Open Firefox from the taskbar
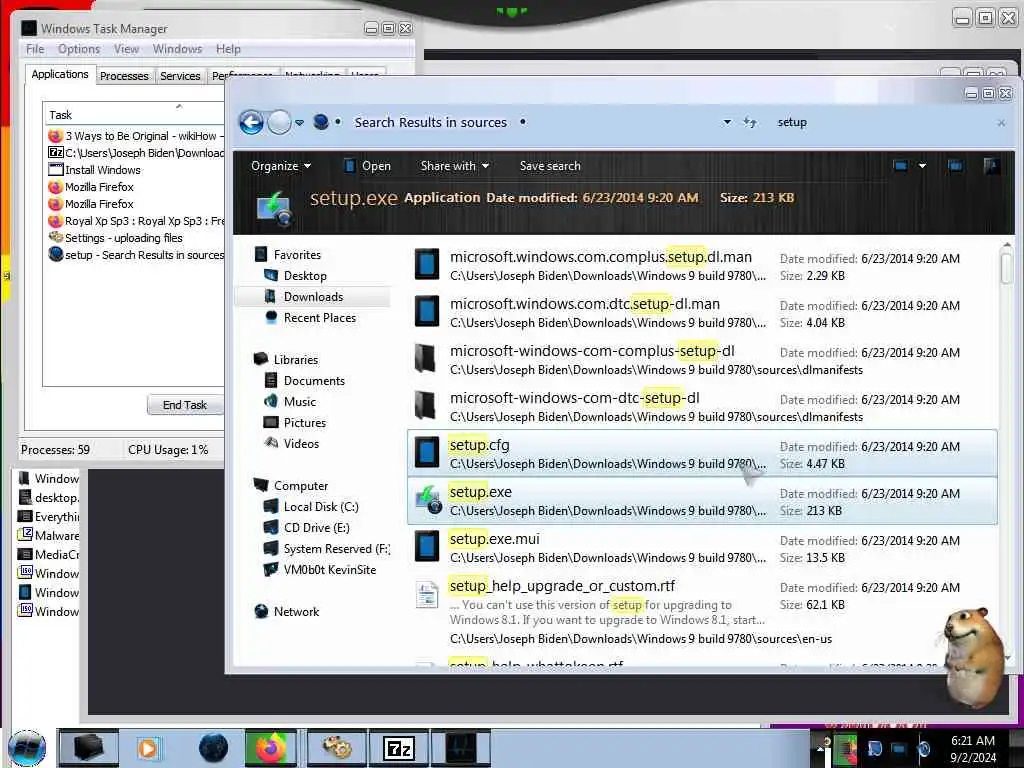The width and height of the screenshot is (1024, 768). click(x=270, y=748)
